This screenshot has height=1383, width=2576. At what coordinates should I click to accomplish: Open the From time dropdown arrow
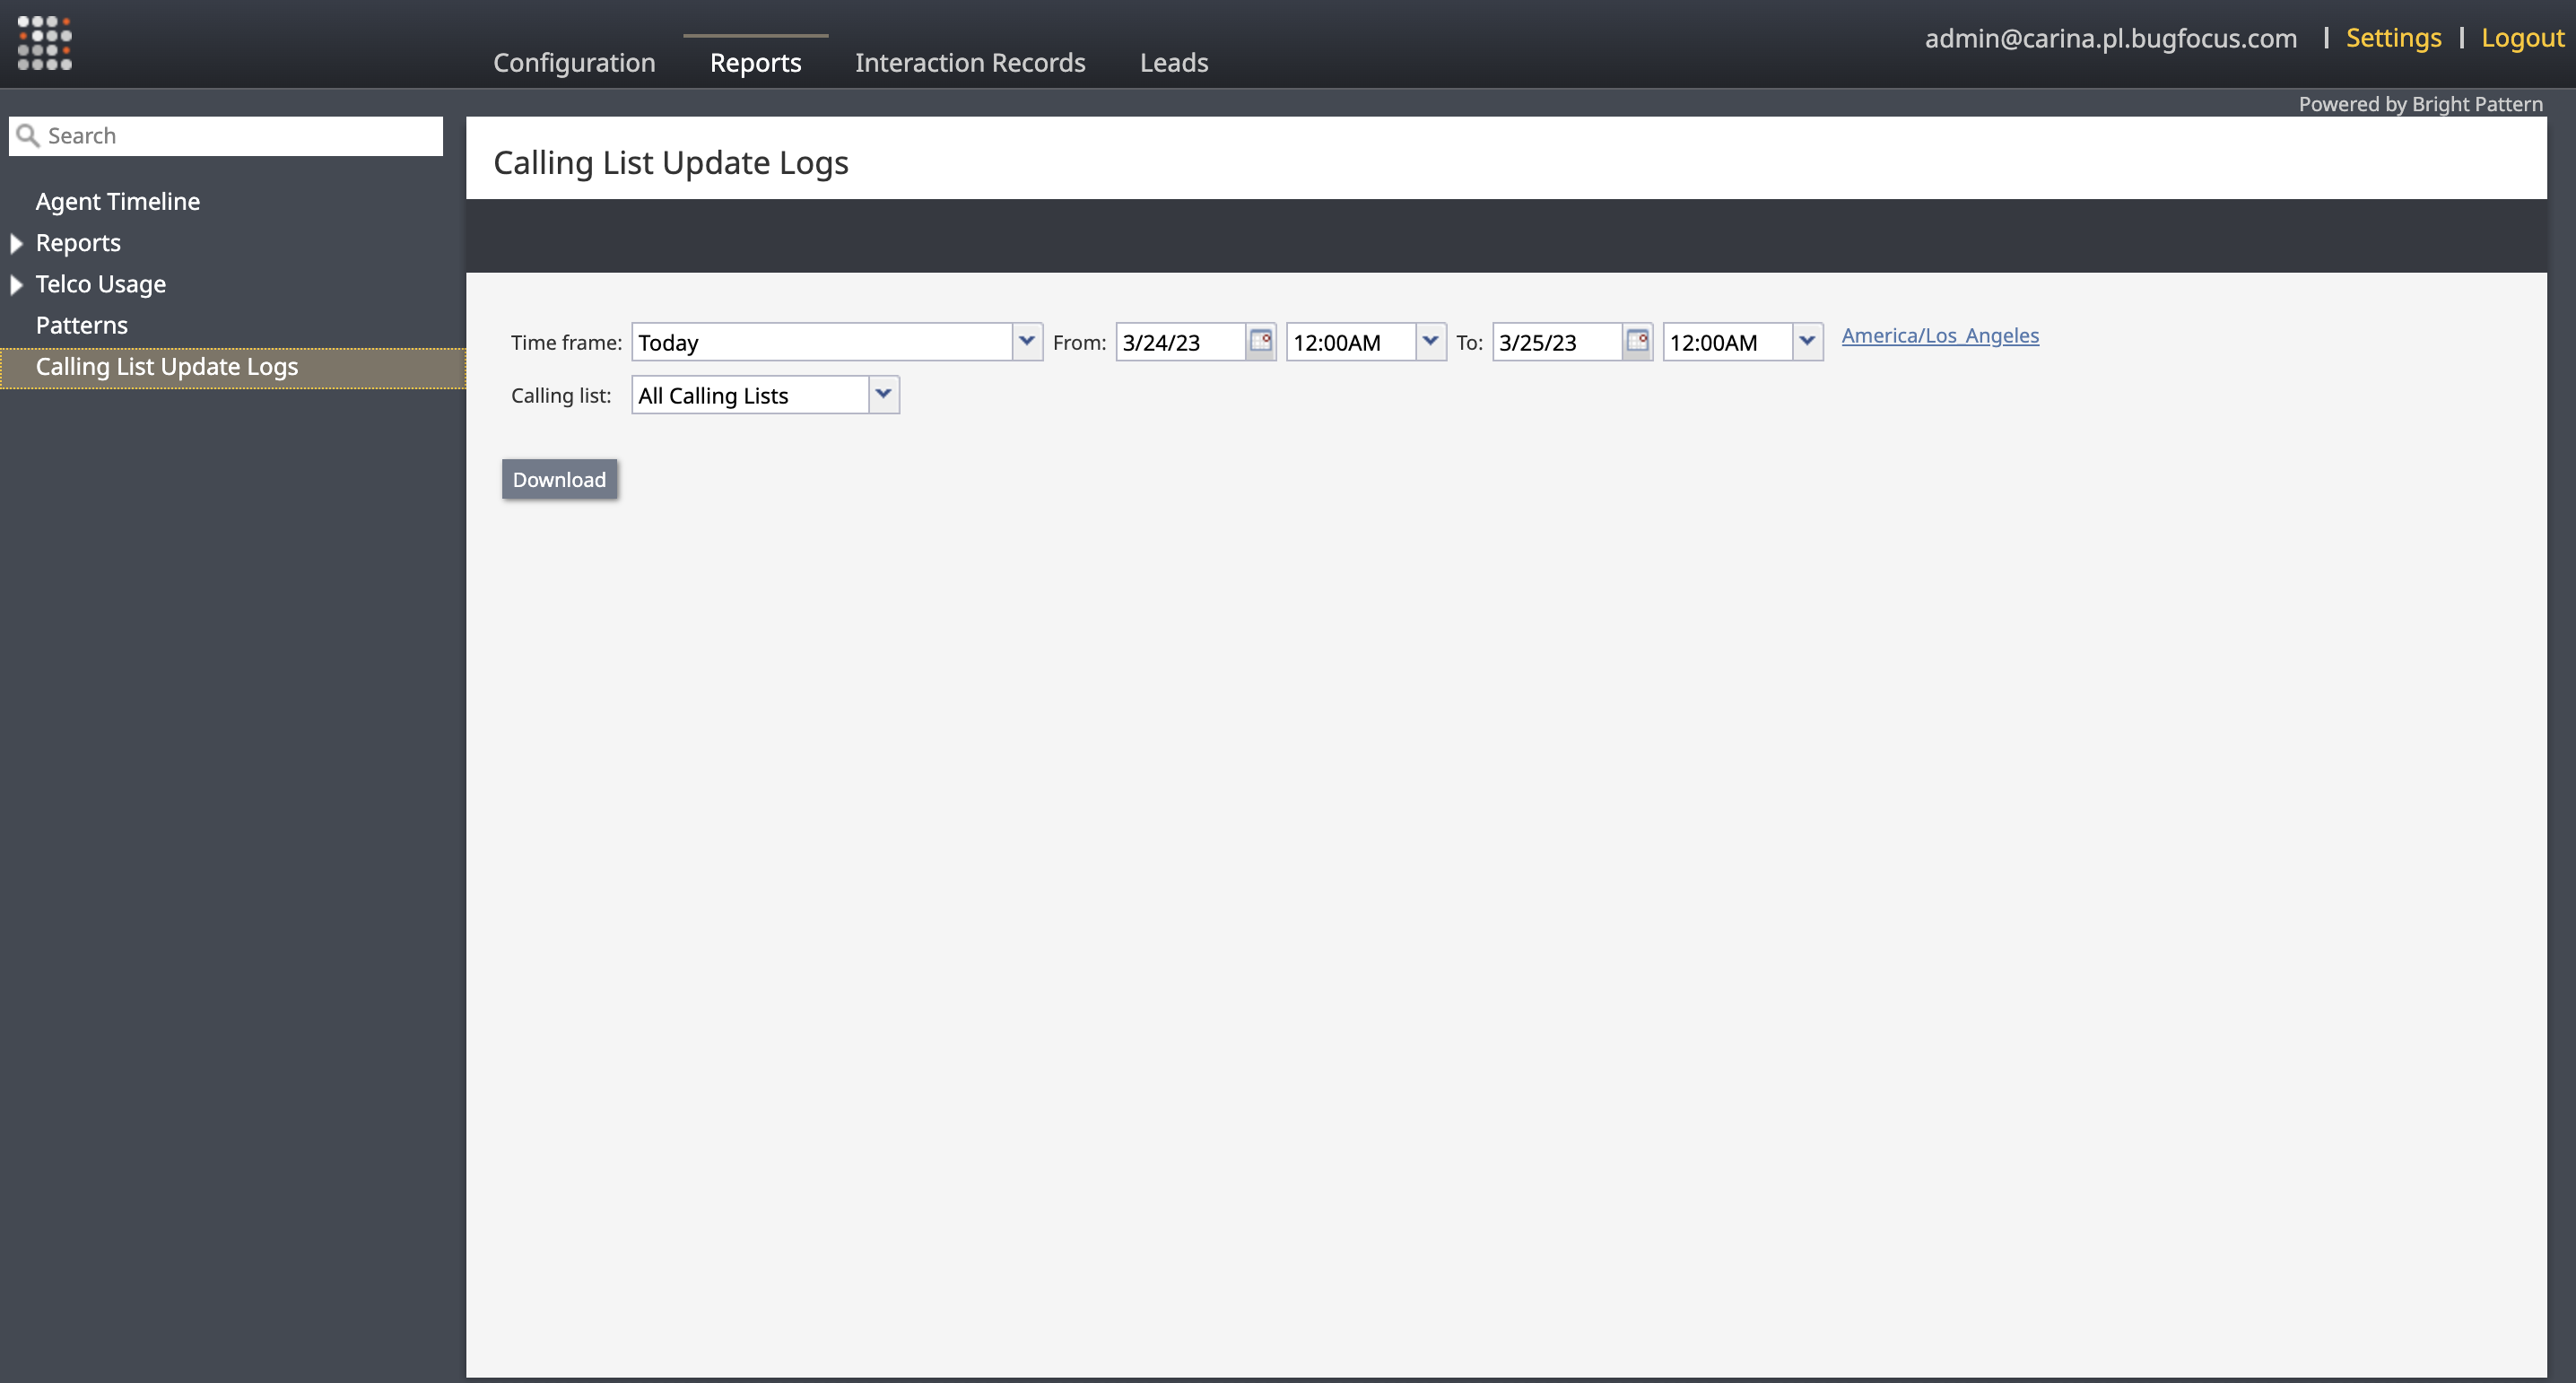1431,341
